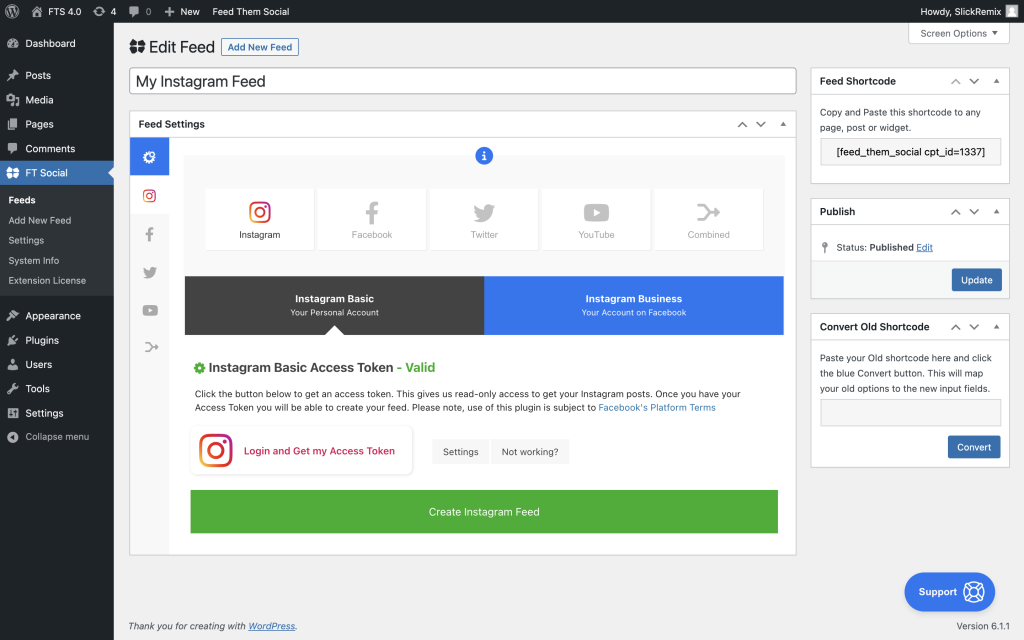Move Feed Settings panel down

click(761, 124)
